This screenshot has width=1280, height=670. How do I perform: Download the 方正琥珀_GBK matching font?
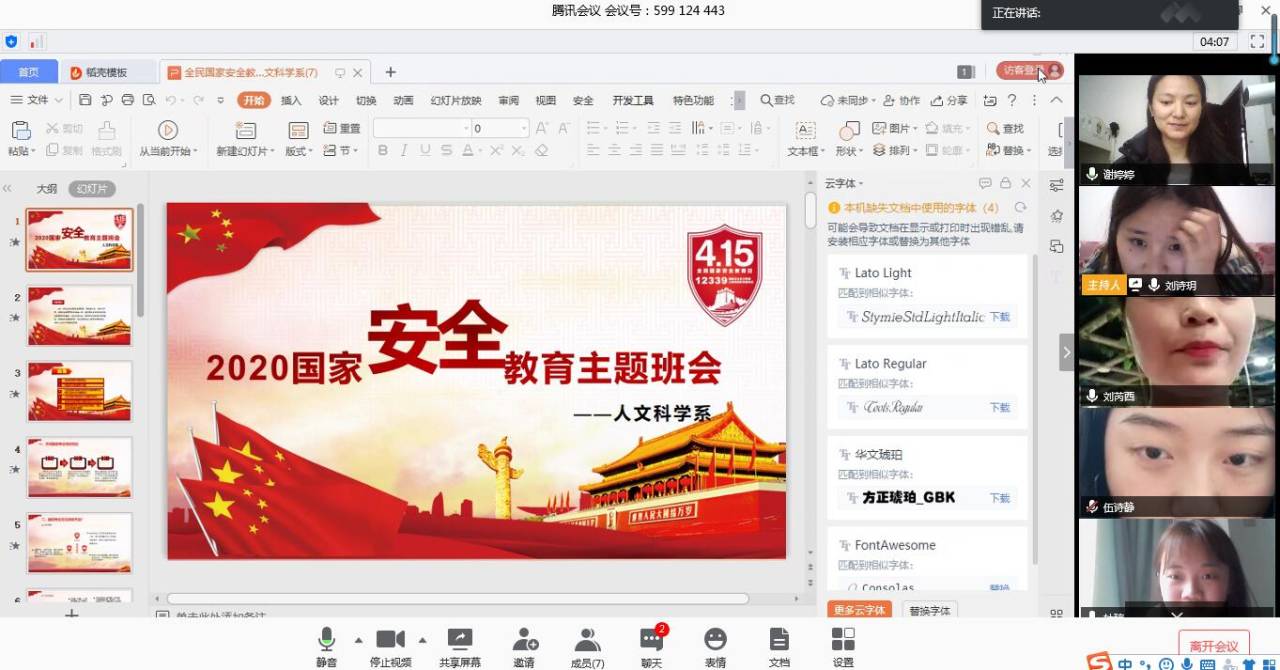(x=999, y=498)
